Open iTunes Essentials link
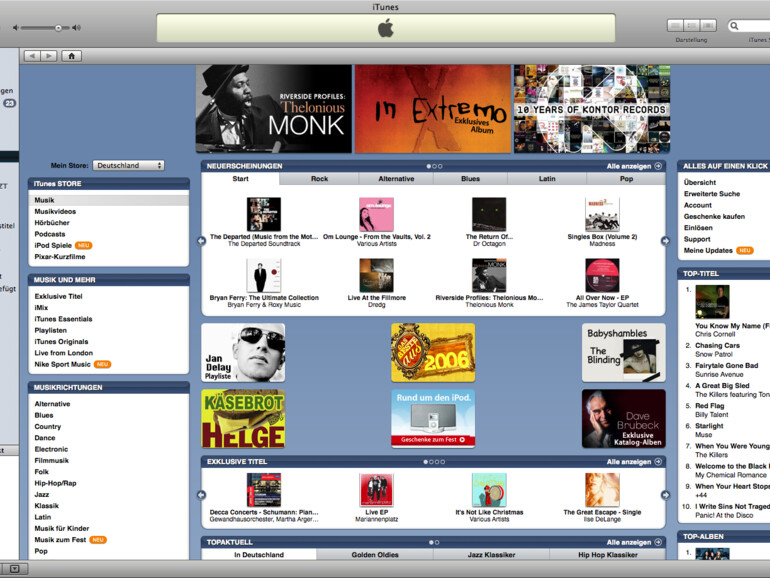The height and width of the screenshot is (578, 770). [x=63, y=319]
